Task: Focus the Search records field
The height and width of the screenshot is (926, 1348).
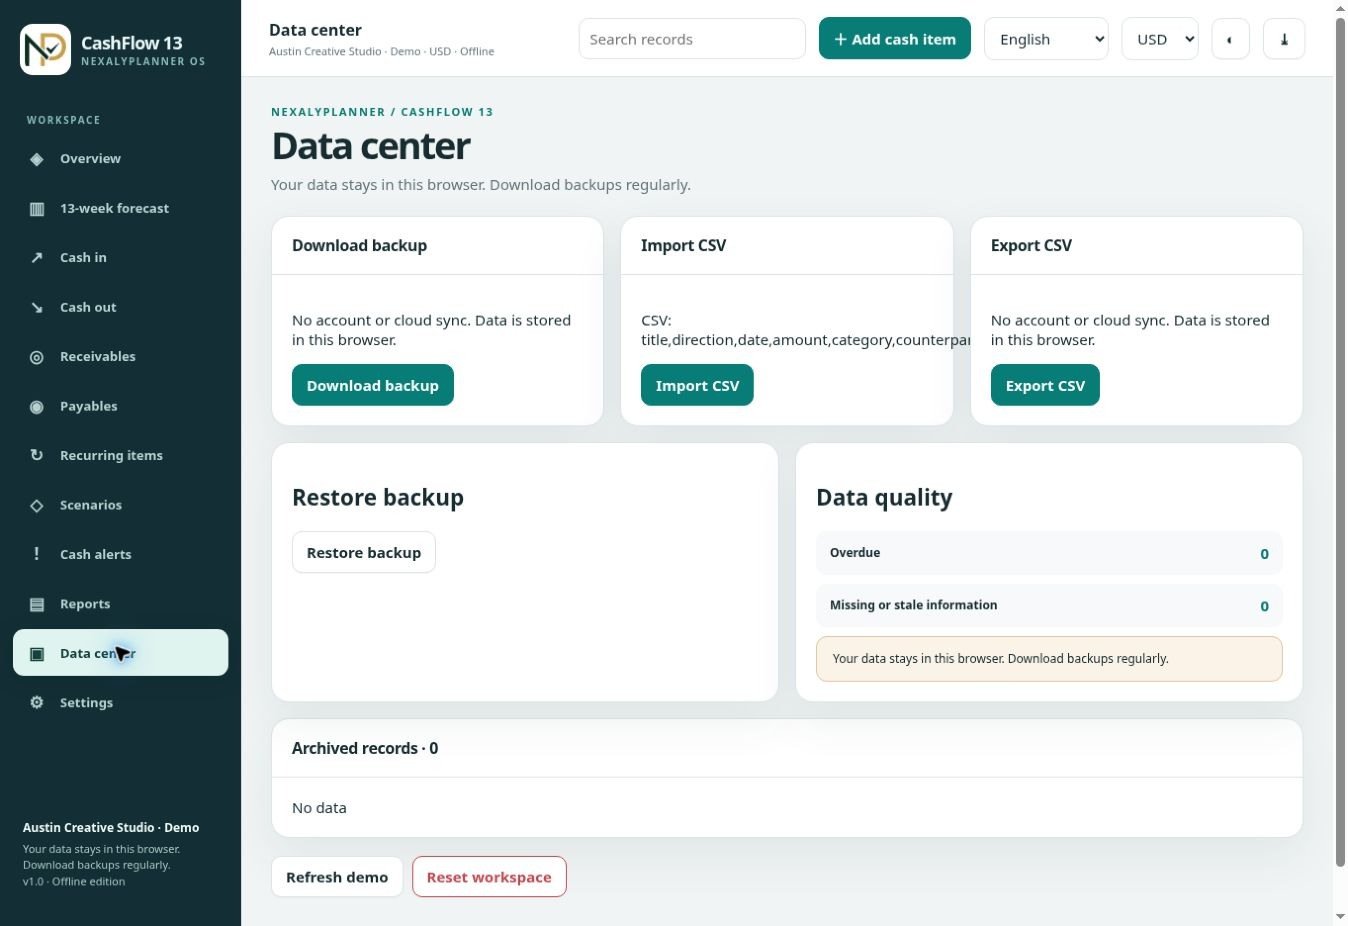Action: coord(692,39)
